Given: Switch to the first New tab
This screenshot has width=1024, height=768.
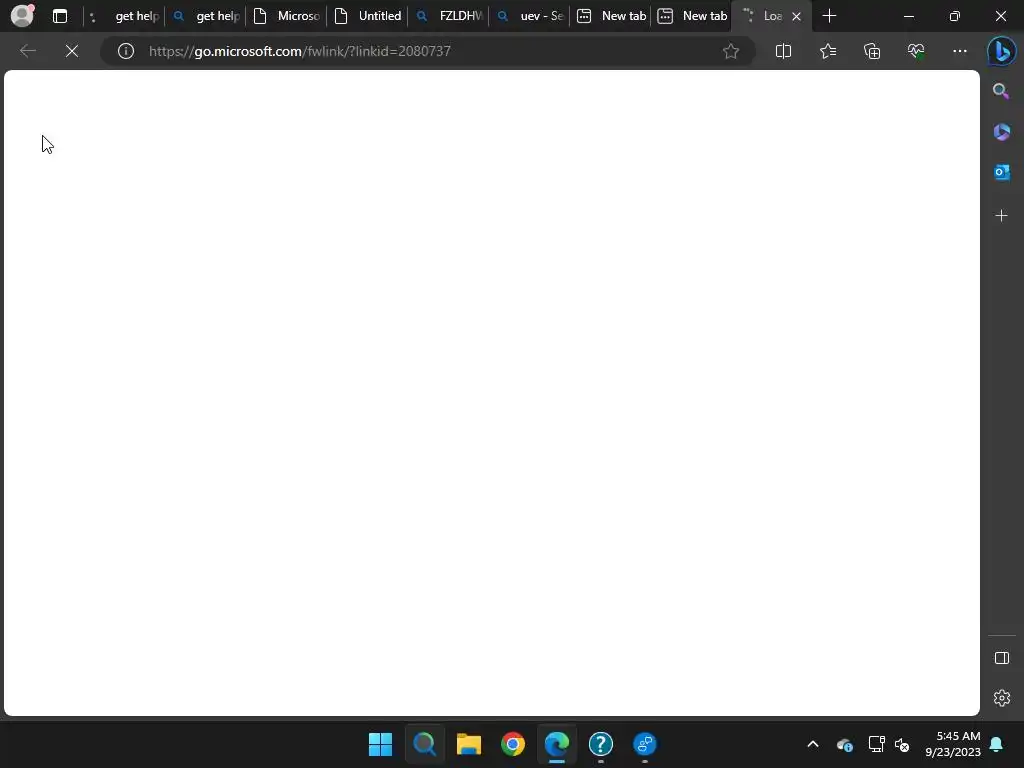Looking at the screenshot, I should click(x=611, y=16).
